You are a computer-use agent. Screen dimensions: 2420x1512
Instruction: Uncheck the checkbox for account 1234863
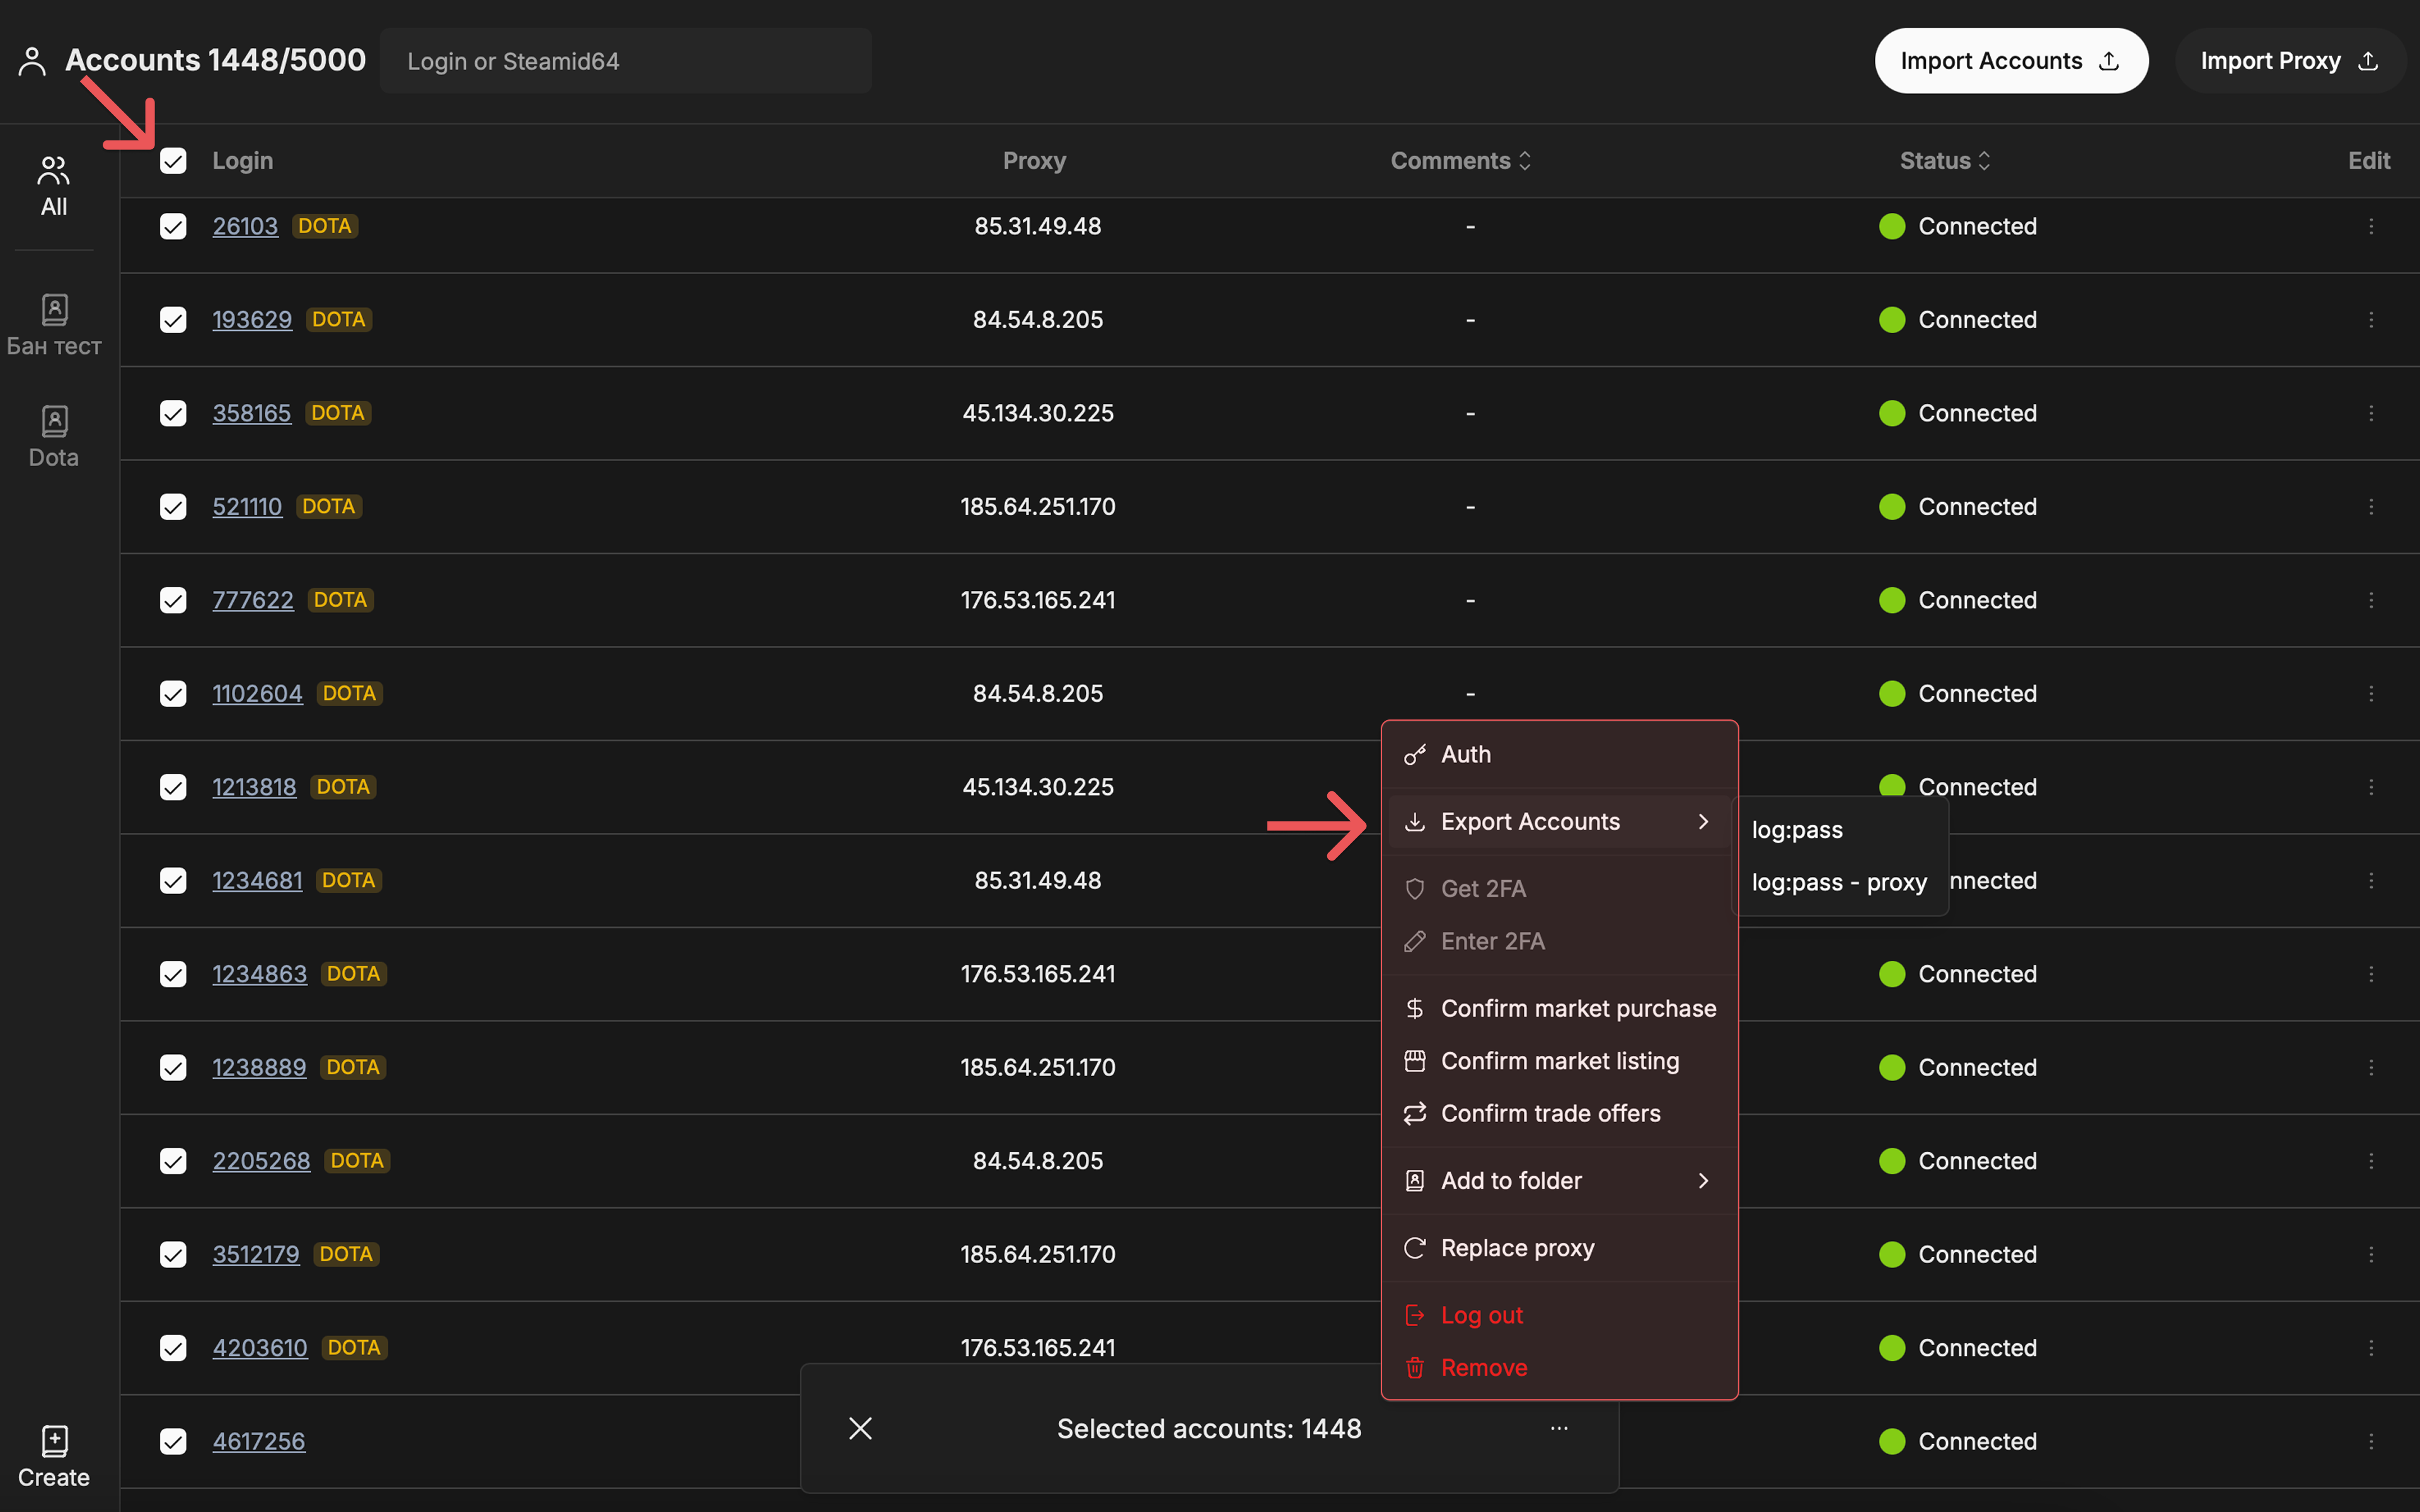tap(173, 974)
